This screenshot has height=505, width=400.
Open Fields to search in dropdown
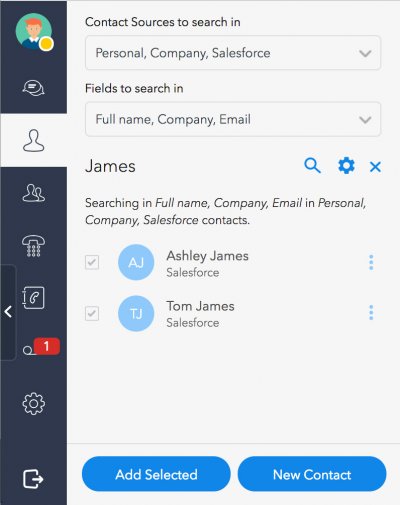[233, 119]
